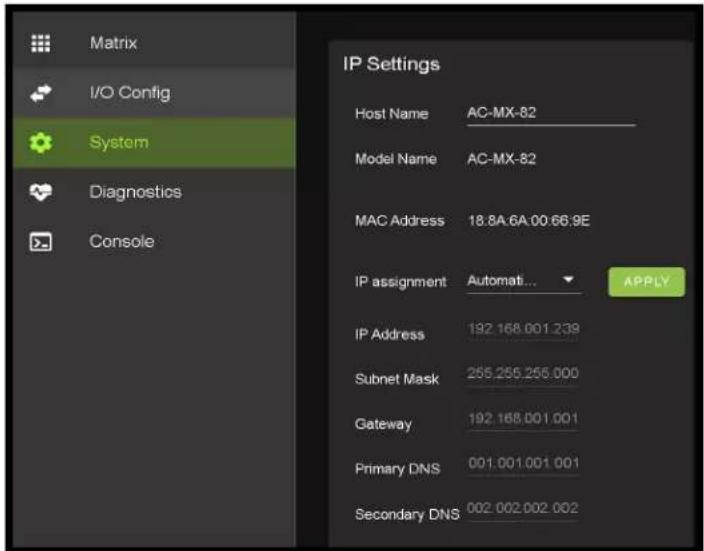
Task: Click the I/O Config arrows icon
Action: (x=40, y=93)
